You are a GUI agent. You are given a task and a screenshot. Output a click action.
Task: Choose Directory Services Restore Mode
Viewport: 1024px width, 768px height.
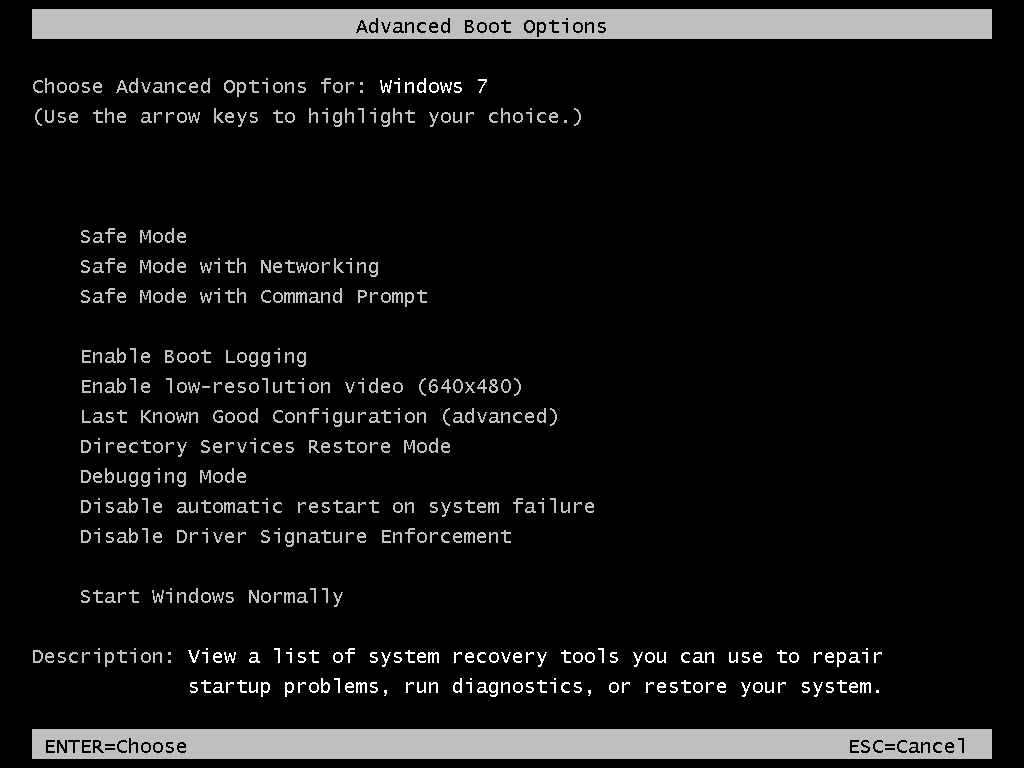tap(265, 447)
